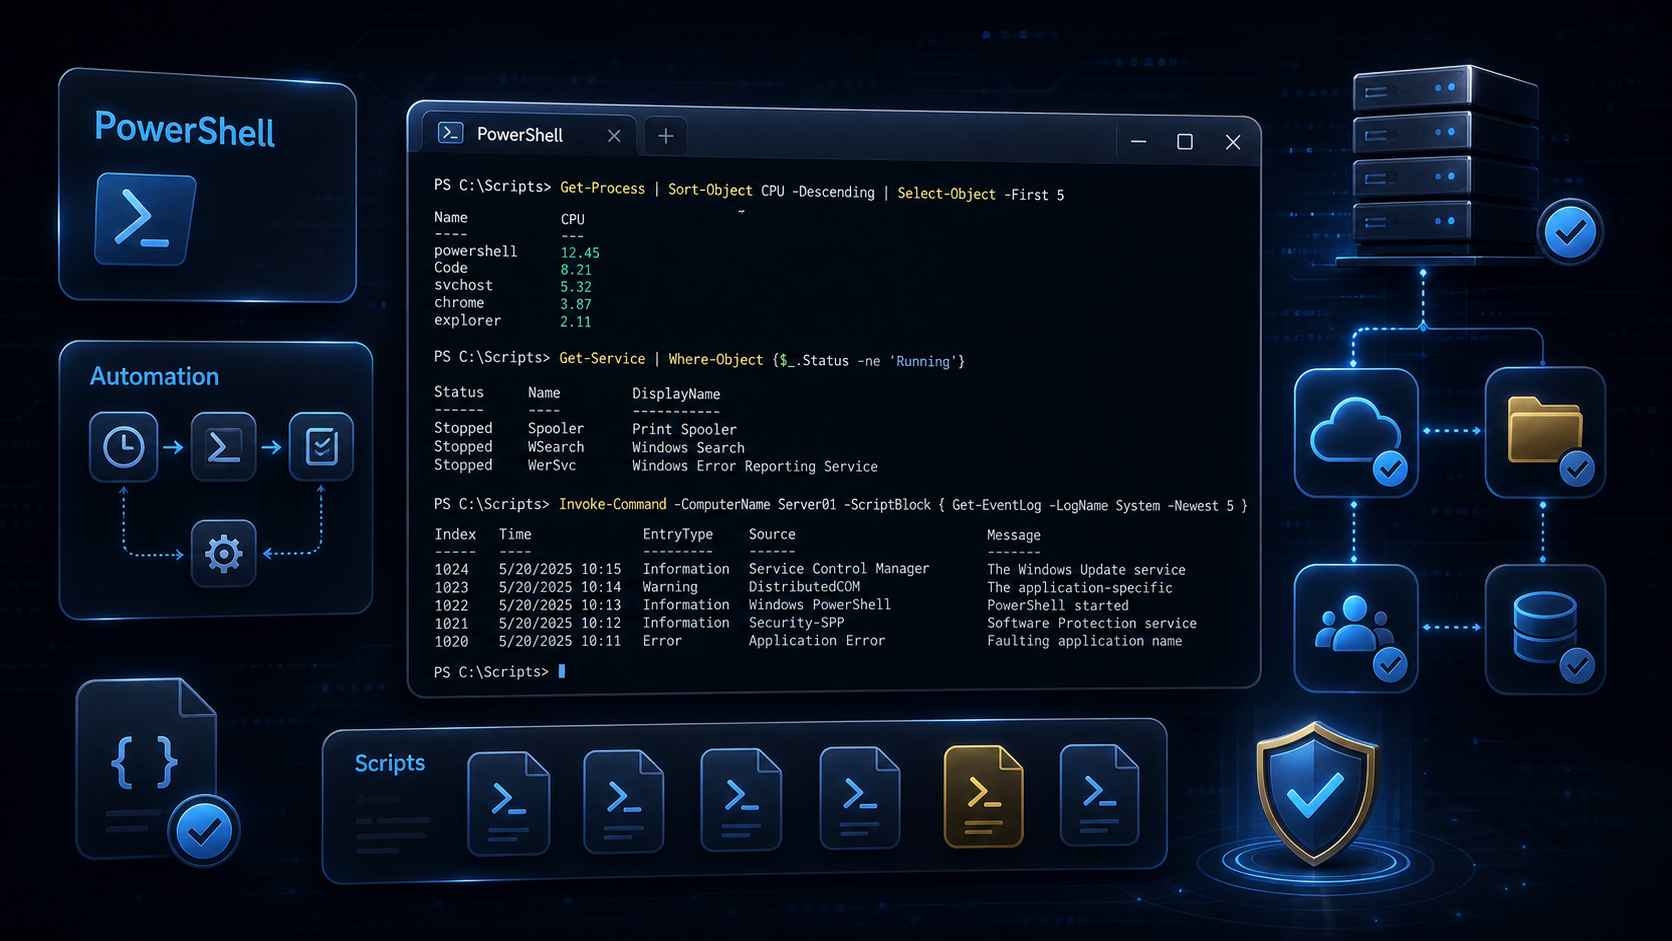1672x941 pixels.
Task: Click the Invoke-Command command text
Action: coord(612,504)
